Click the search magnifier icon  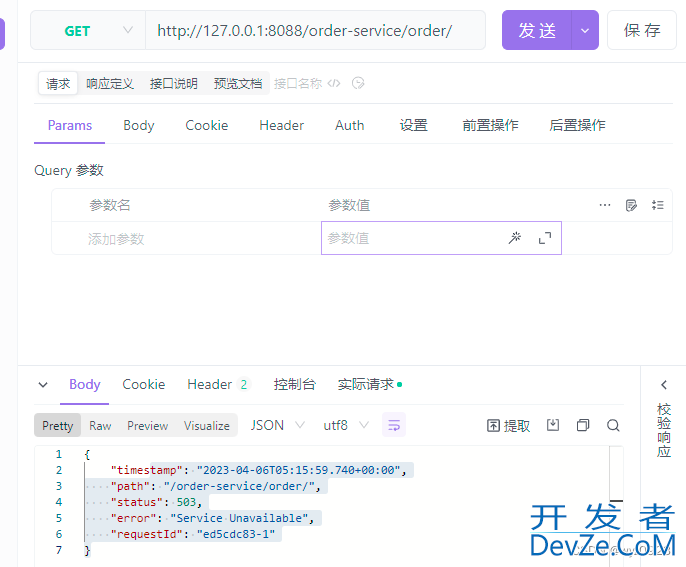click(x=613, y=425)
